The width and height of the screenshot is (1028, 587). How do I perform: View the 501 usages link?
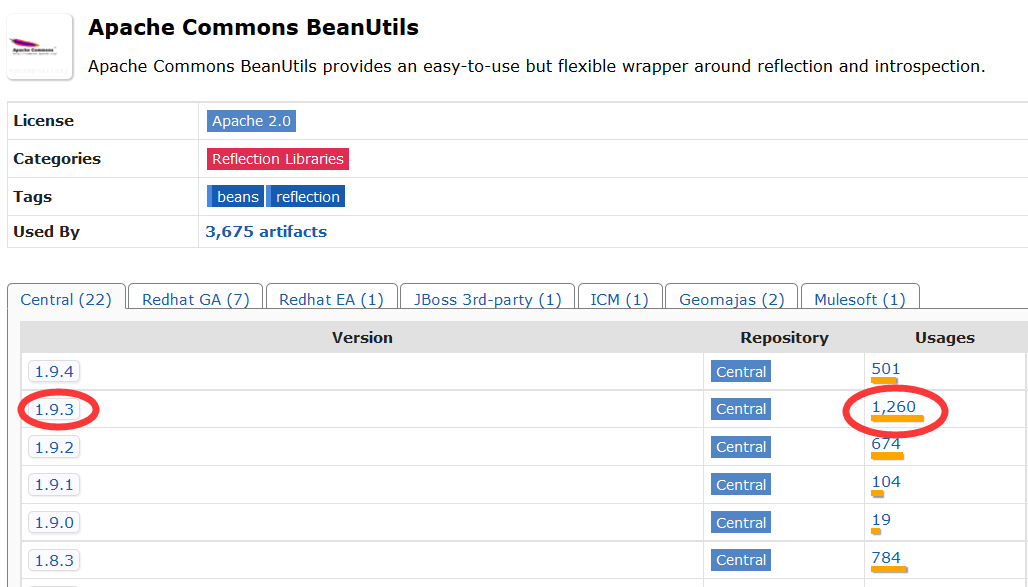[x=885, y=369]
